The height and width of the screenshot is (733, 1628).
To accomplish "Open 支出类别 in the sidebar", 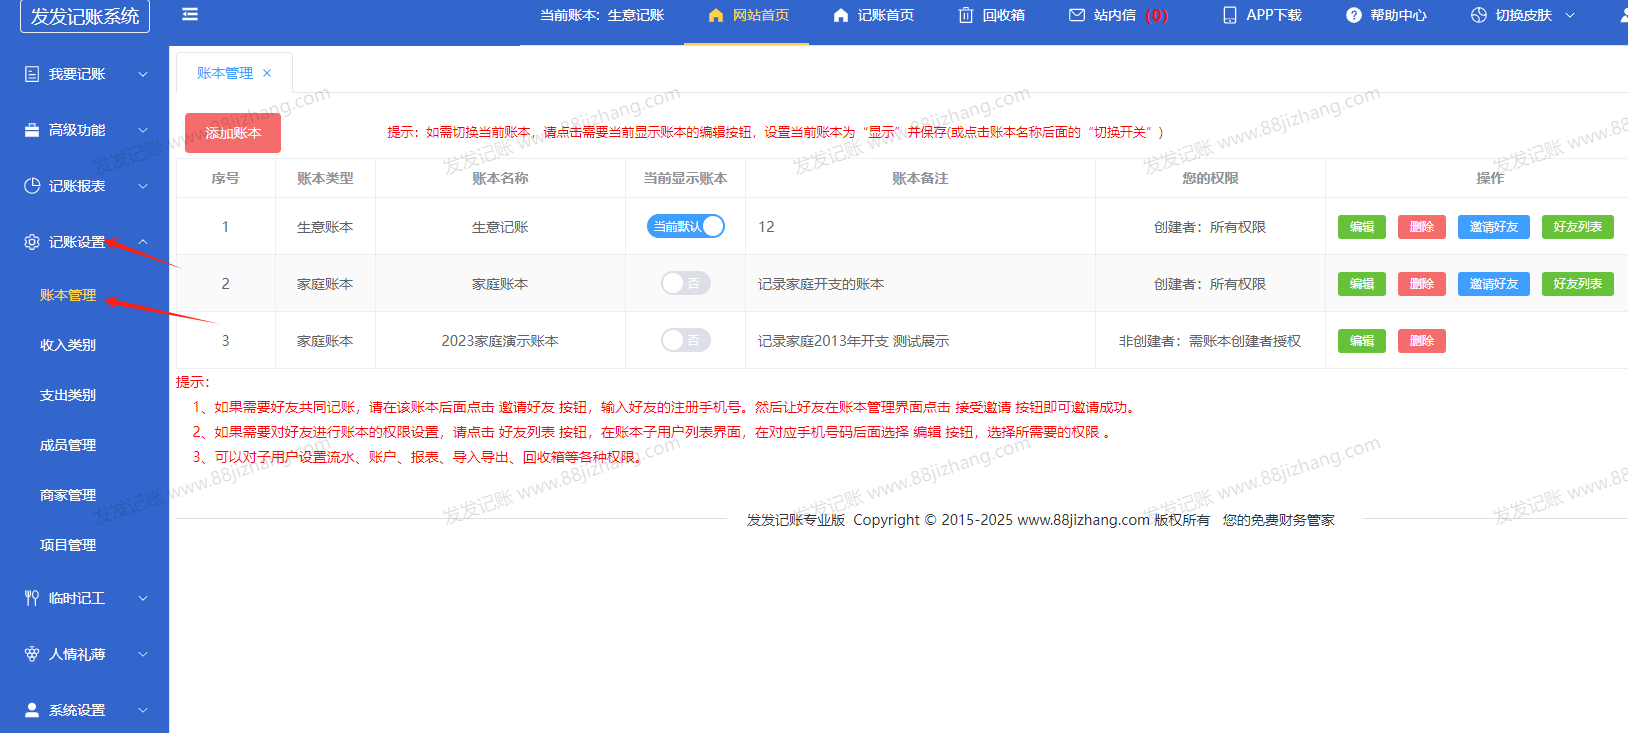I will point(68,395).
